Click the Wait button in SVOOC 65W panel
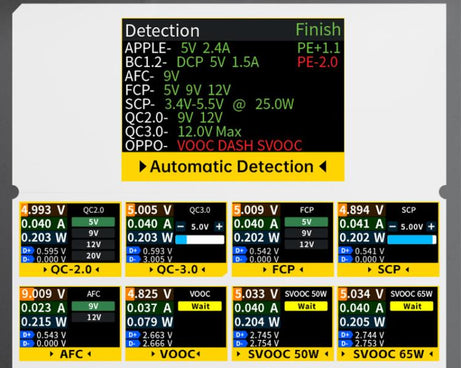The height and width of the screenshot is (368, 461). [x=412, y=306]
